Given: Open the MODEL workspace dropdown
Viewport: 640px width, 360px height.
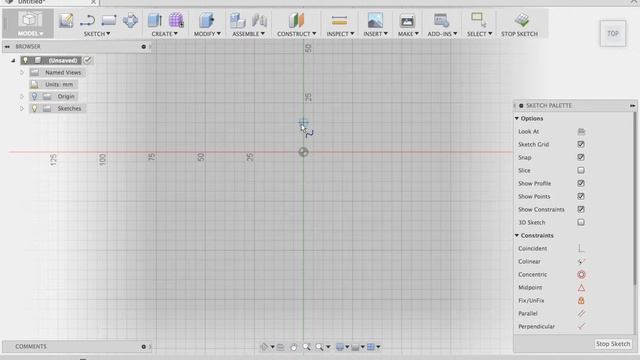Looking at the screenshot, I should (x=31, y=33).
